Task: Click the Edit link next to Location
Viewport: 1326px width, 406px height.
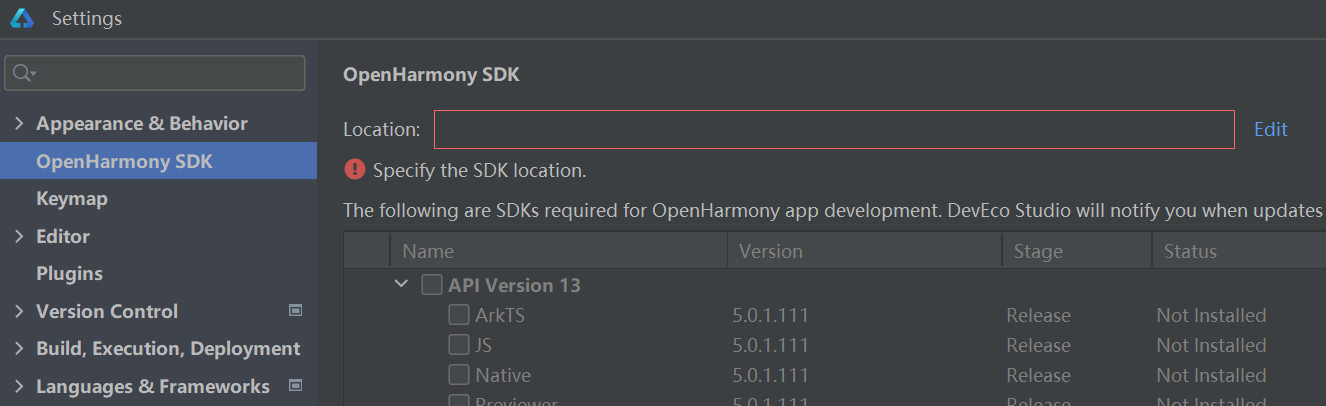Action: tap(1271, 129)
